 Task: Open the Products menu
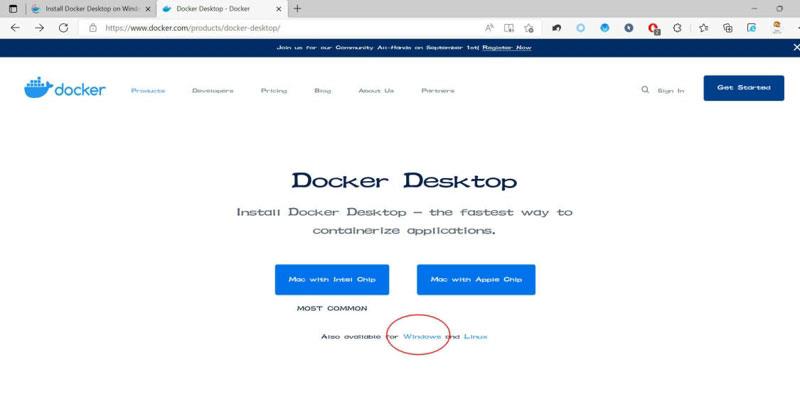click(x=148, y=91)
